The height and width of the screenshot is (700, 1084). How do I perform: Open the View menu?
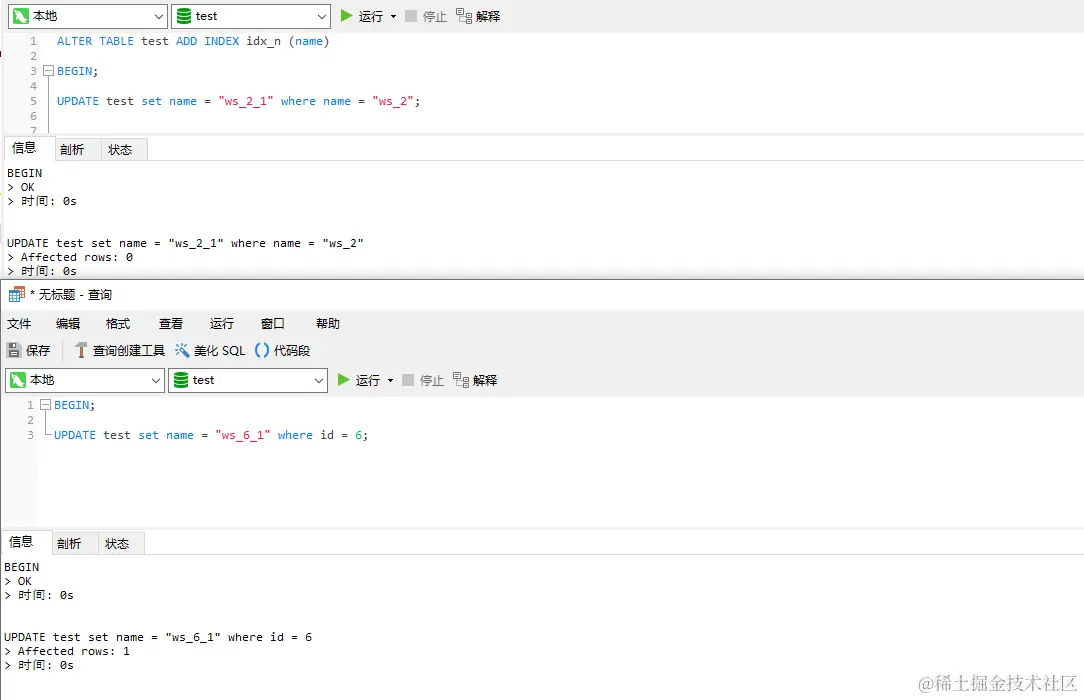[x=171, y=323]
